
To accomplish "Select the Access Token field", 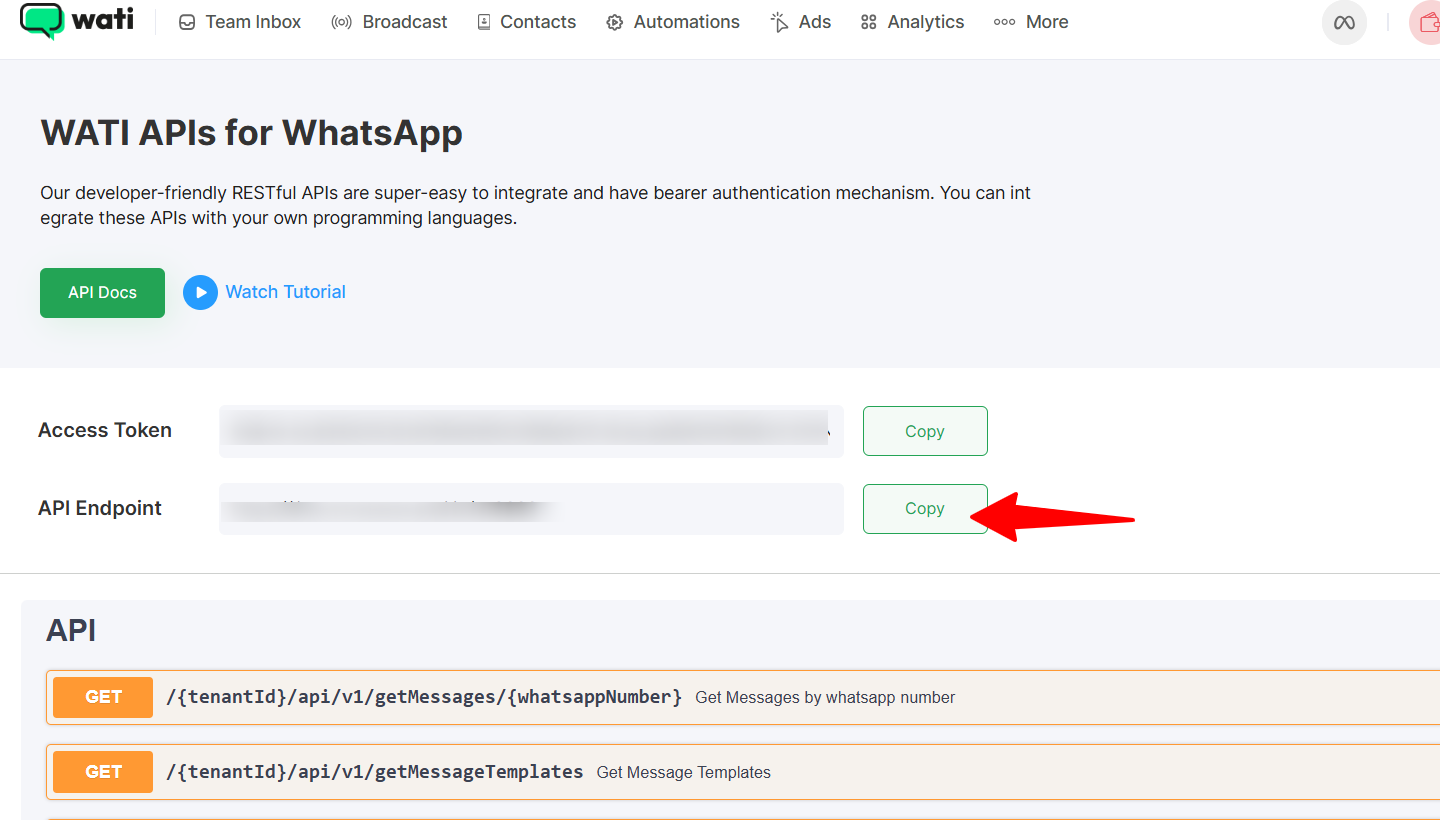I will click(x=531, y=431).
